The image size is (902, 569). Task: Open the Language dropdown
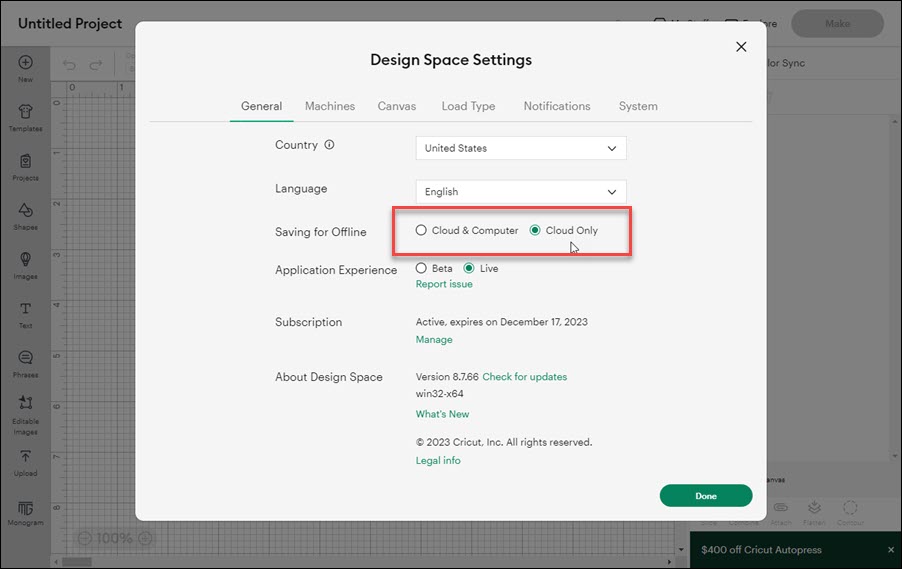click(x=520, y=192)
